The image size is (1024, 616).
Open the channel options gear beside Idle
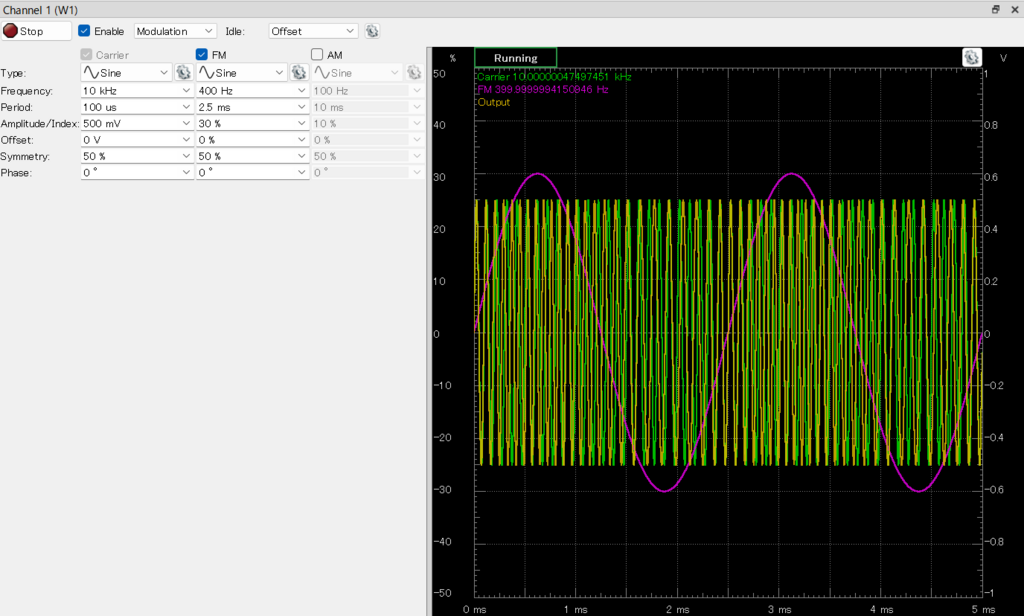pos(372,31)
